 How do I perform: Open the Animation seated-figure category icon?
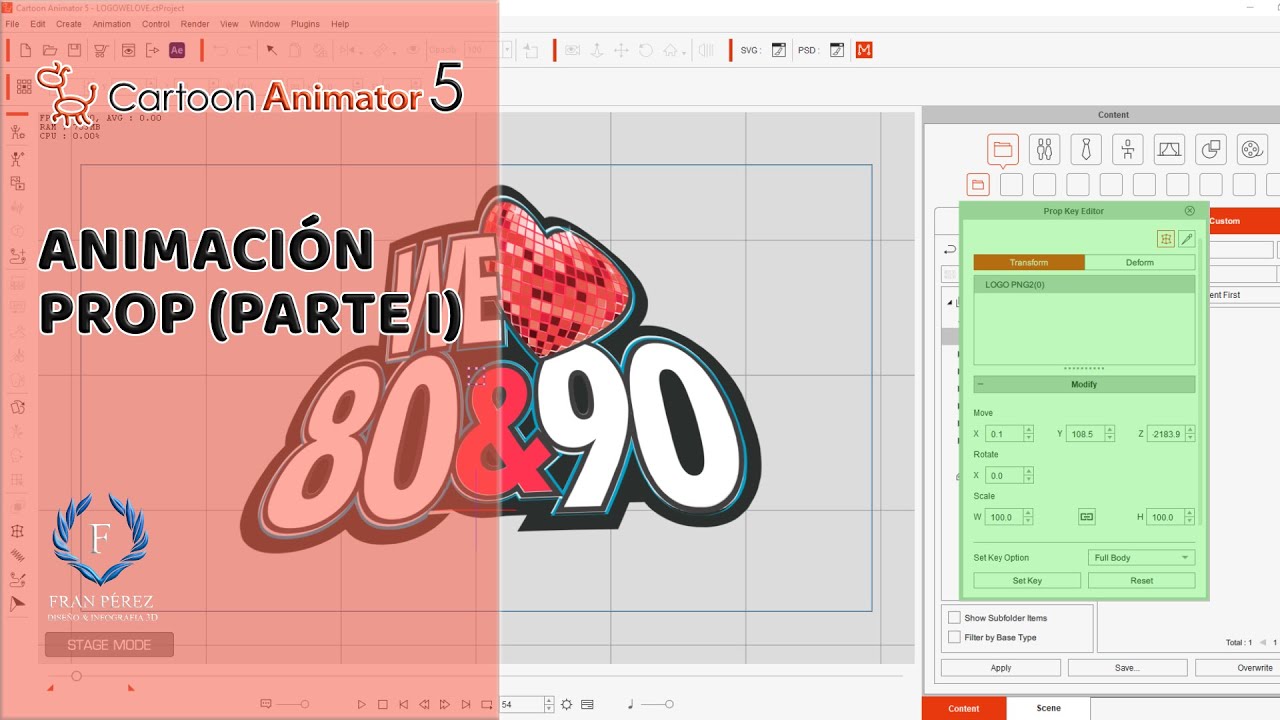(1128, 149)
